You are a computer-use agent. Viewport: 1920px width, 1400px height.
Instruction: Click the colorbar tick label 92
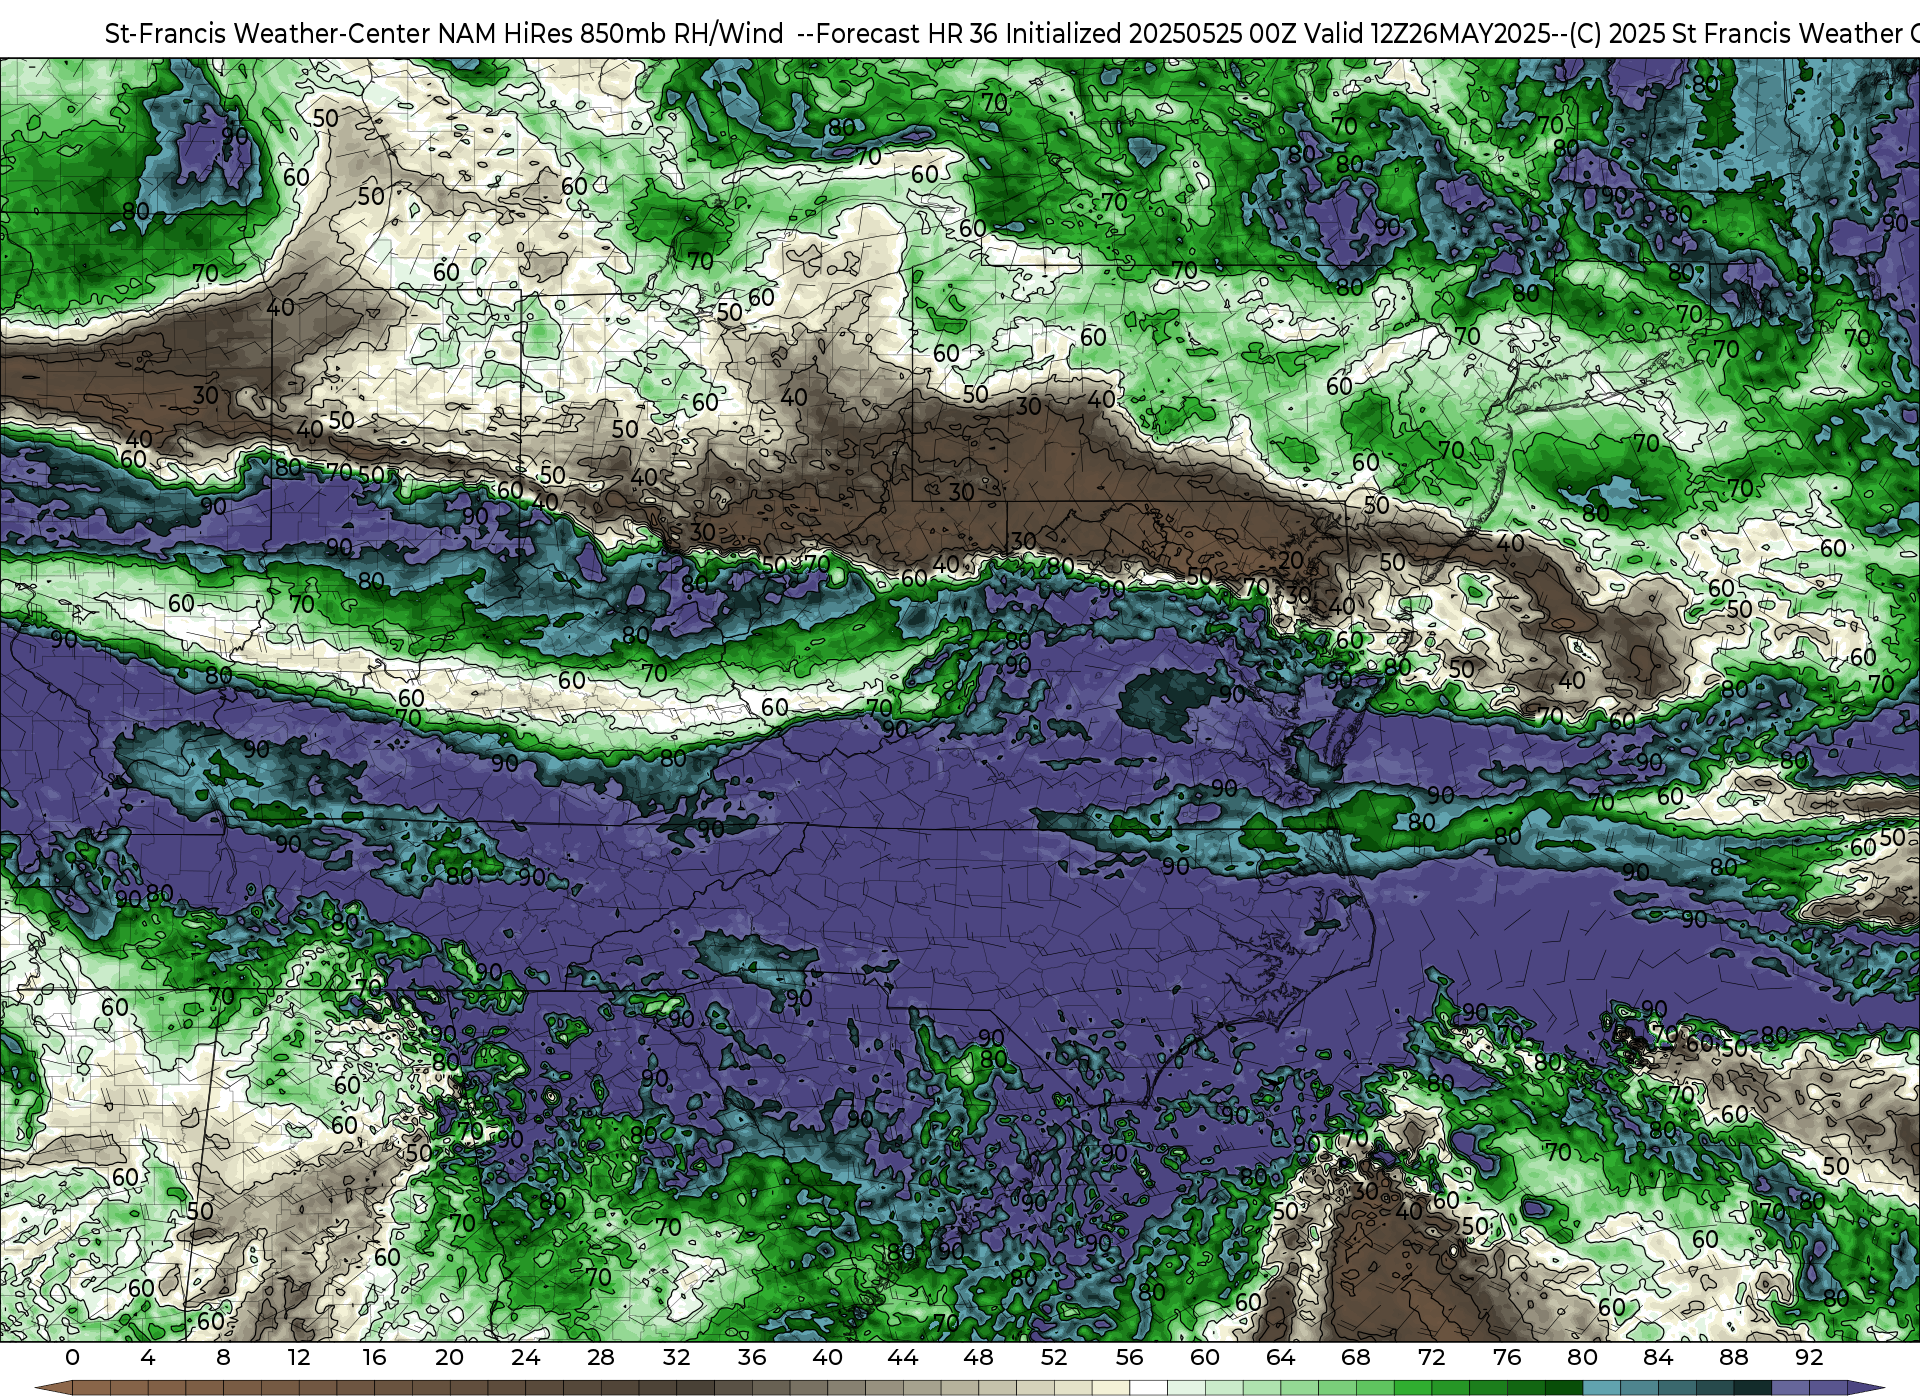(1809, 1357)
